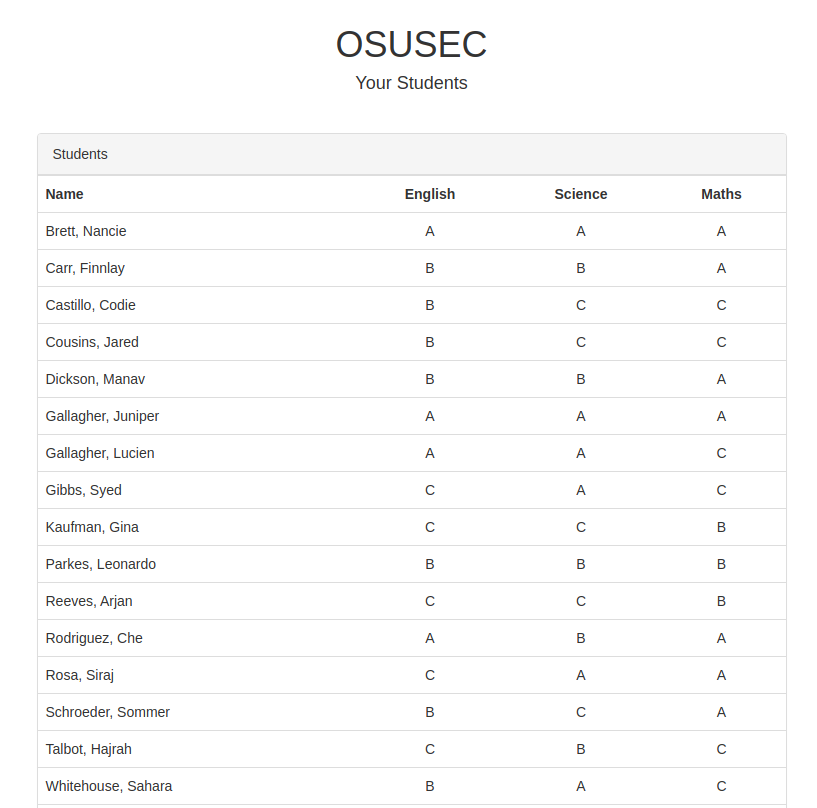Click Lucien Gallagher's Maths grade
The image size is (817, 808).
tap(721, 453)
